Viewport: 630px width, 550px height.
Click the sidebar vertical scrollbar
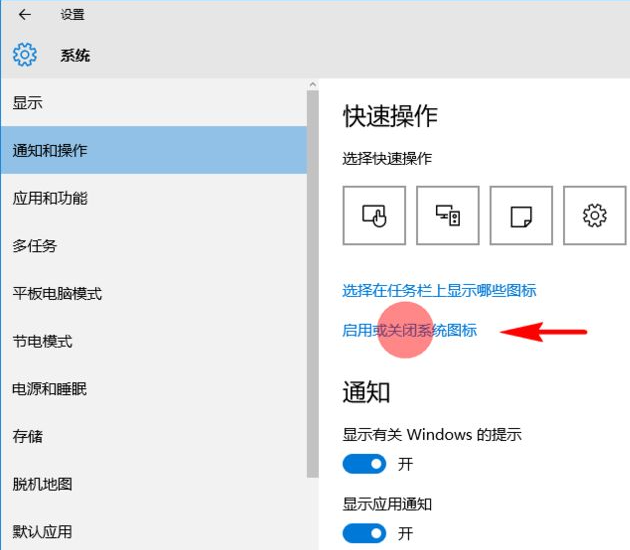(312, 300)
